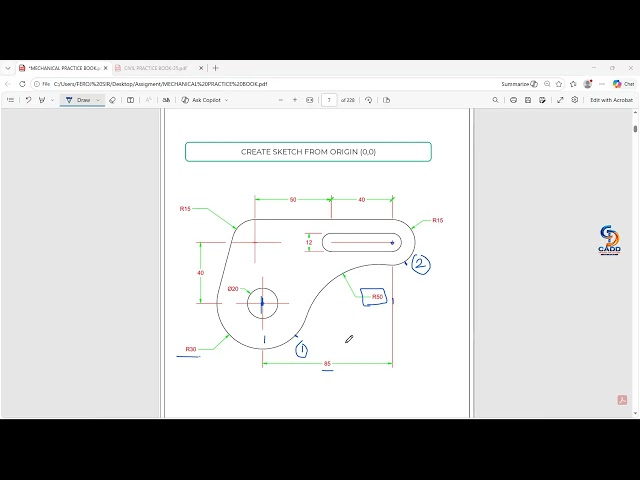Viewport: 640px width, 480px height.
Task: Open a new browser tab
Action: (x=216, y=68)
